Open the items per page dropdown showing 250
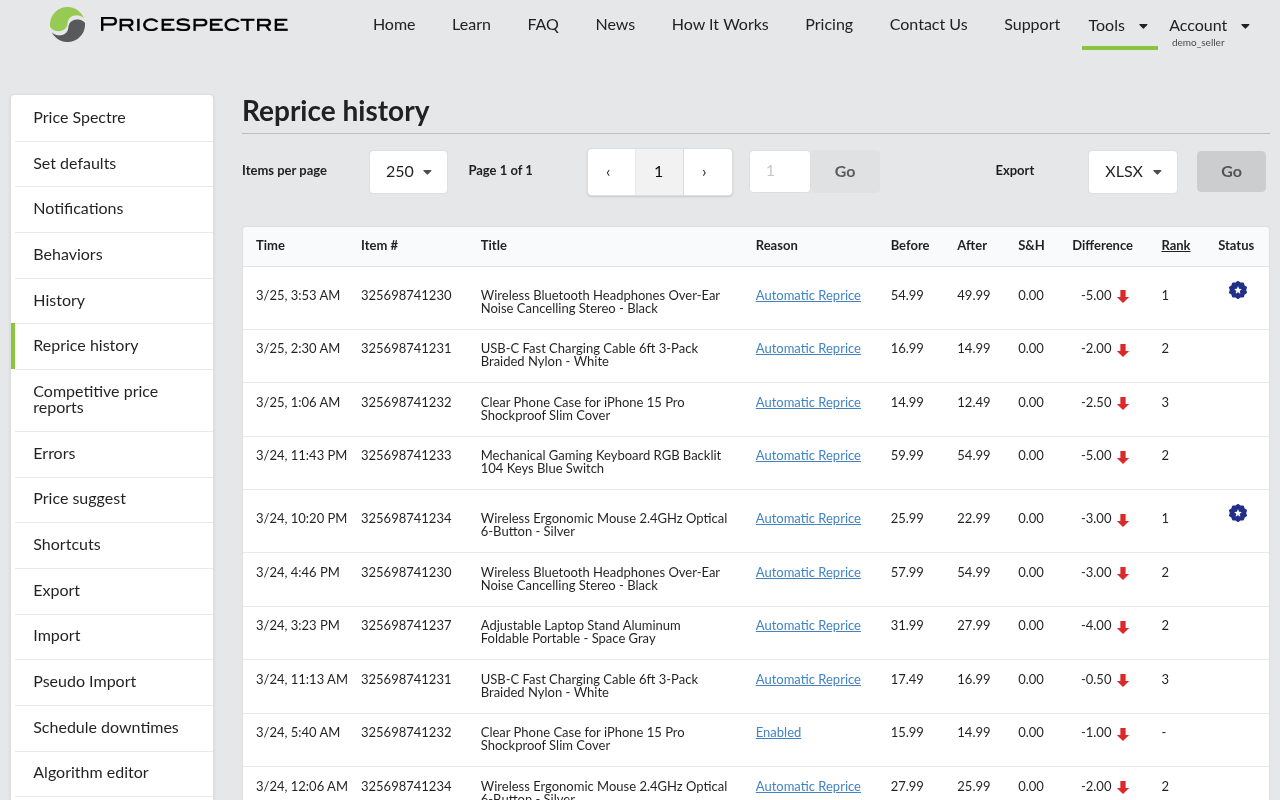The height and width of the screenshot is (800, 1280). pos(408,171)
